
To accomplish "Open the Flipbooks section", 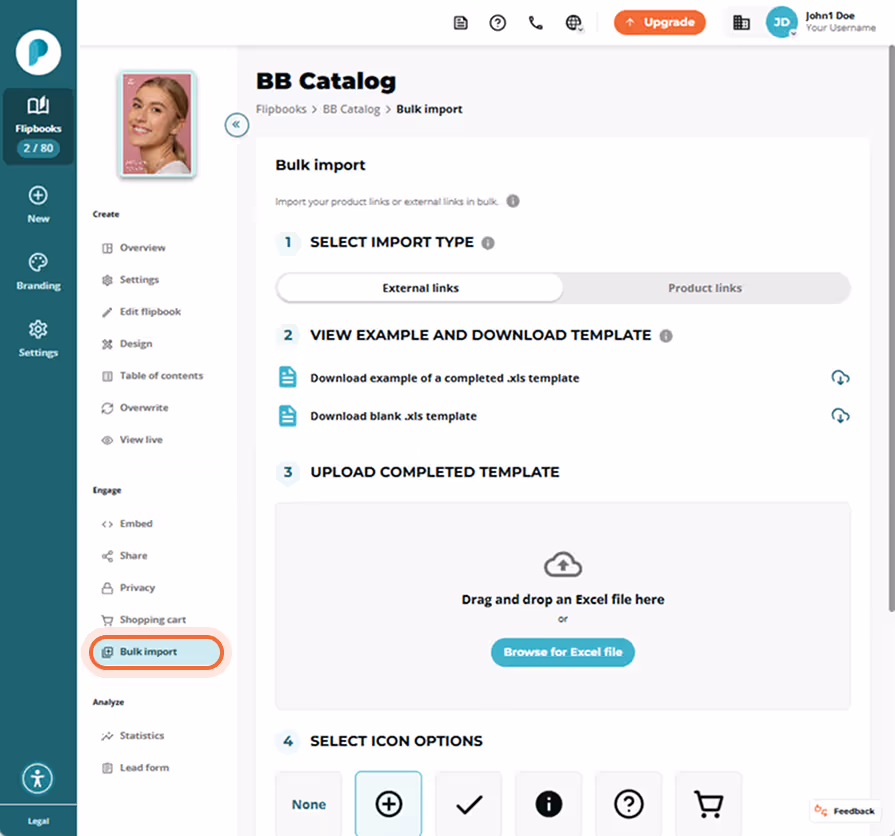I will coord(38,126).
